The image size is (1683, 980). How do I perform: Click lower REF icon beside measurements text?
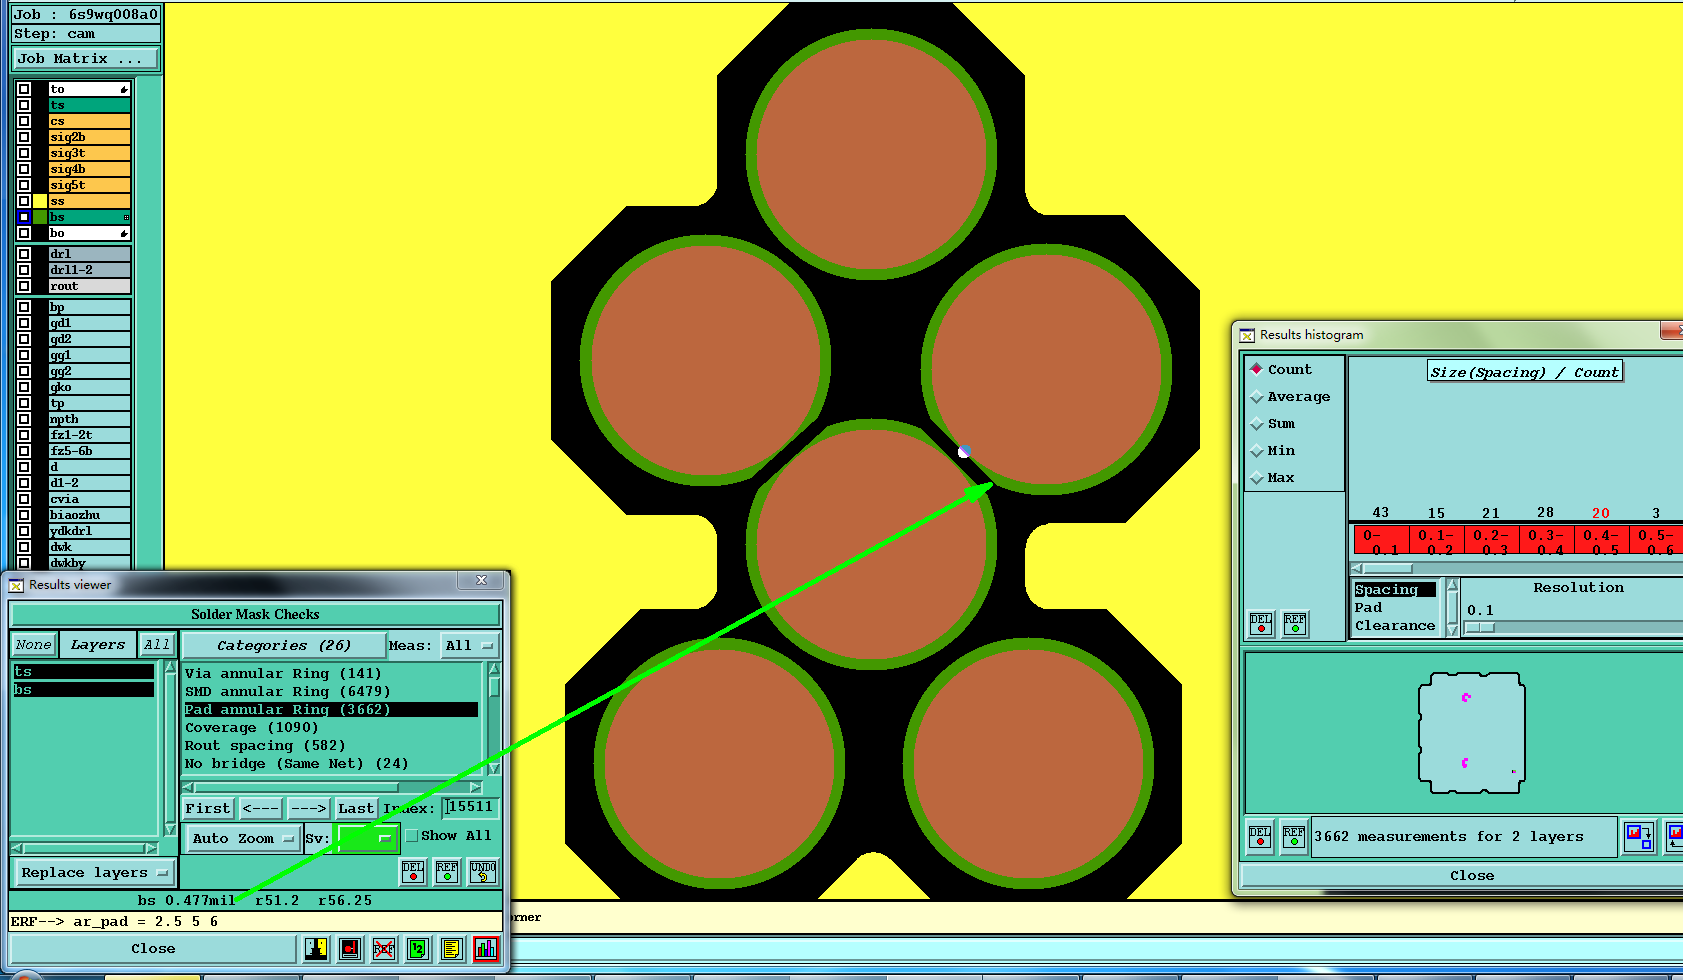click(1294, 836)
